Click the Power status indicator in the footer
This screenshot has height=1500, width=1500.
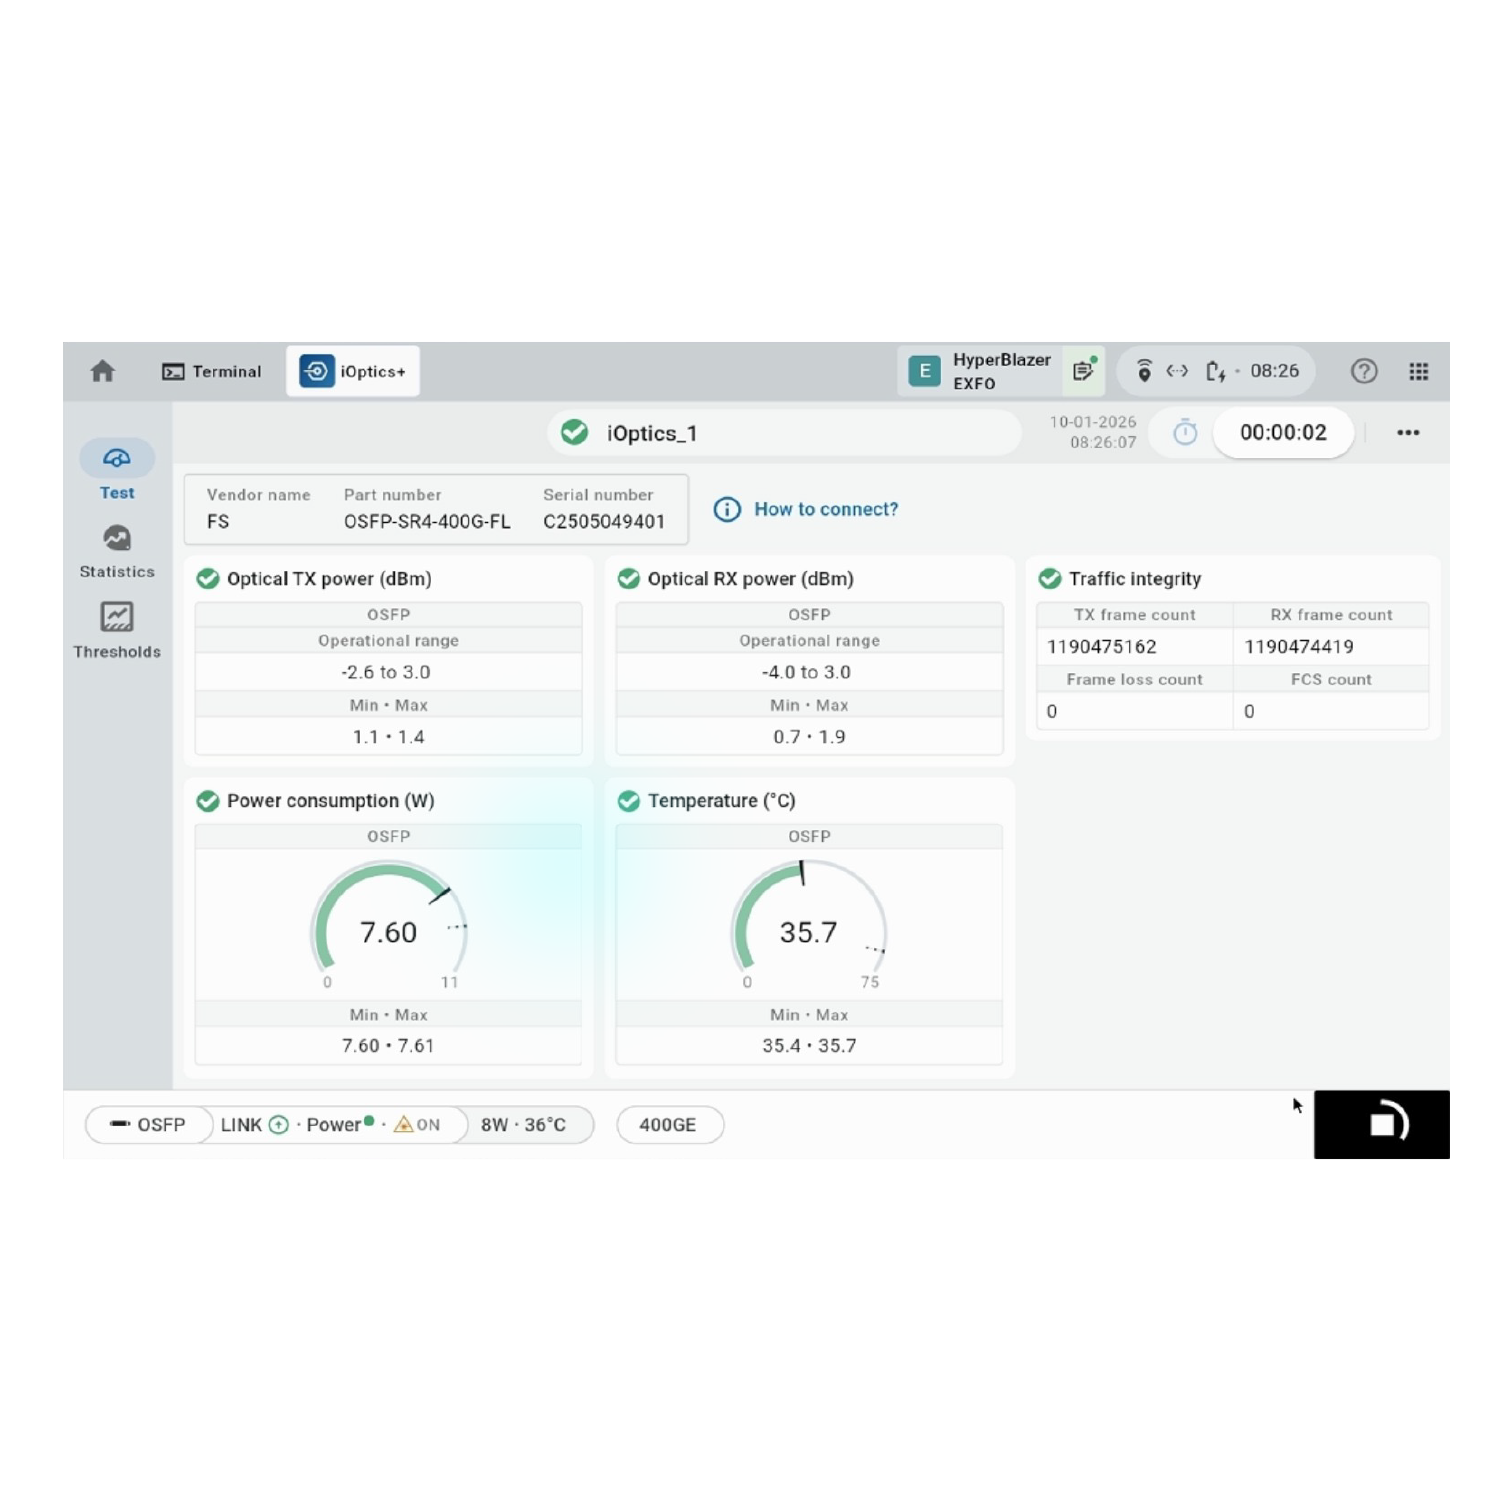(340, 1125)
